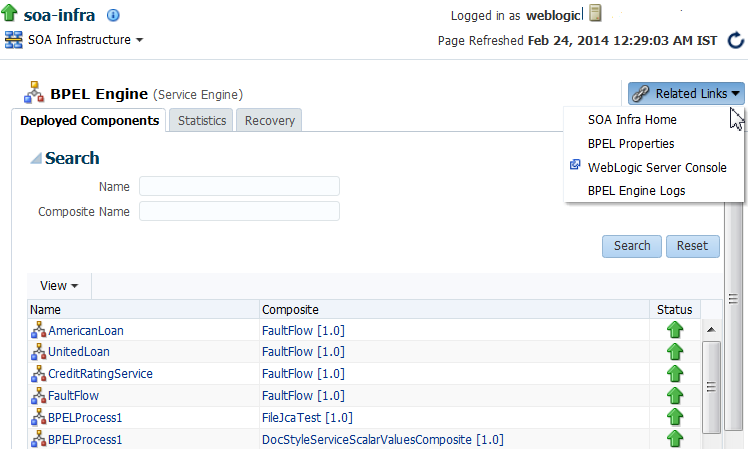Screen dimensions: 748x449
Task: Open BPELProcess1 link in DocStyleService row
Action: click(x=85, y=439)
